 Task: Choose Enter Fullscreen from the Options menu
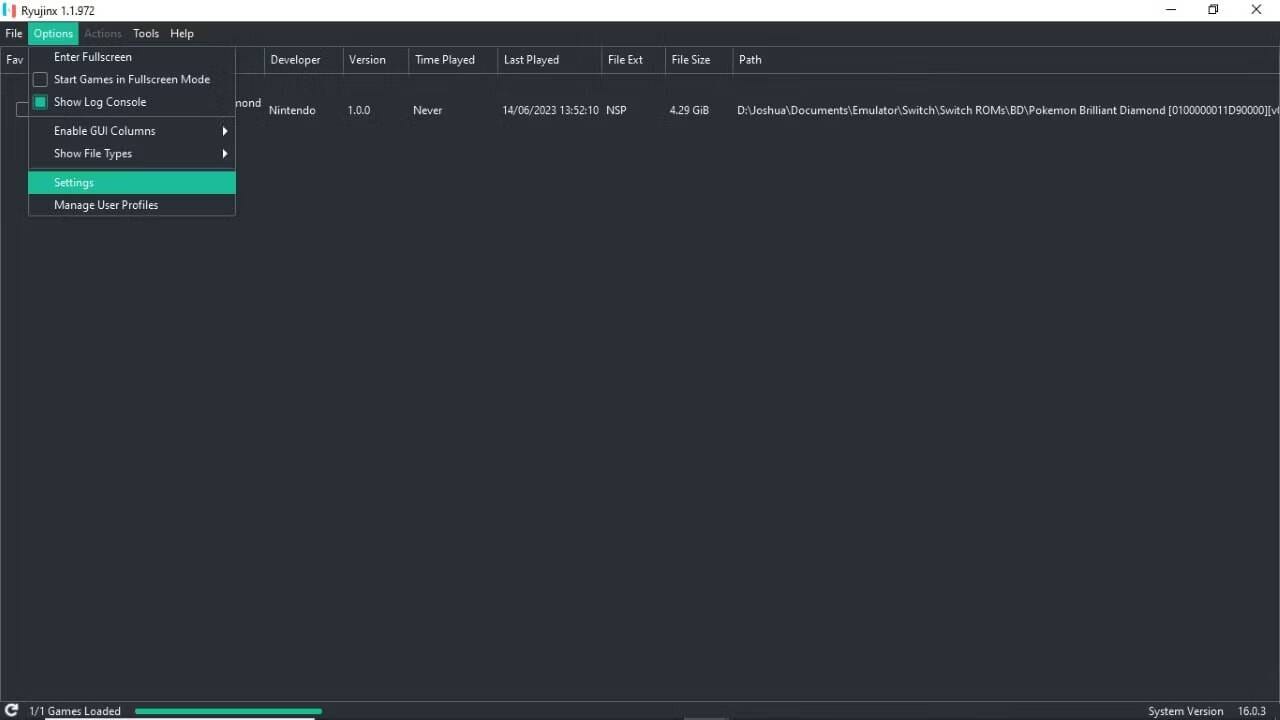132,57
